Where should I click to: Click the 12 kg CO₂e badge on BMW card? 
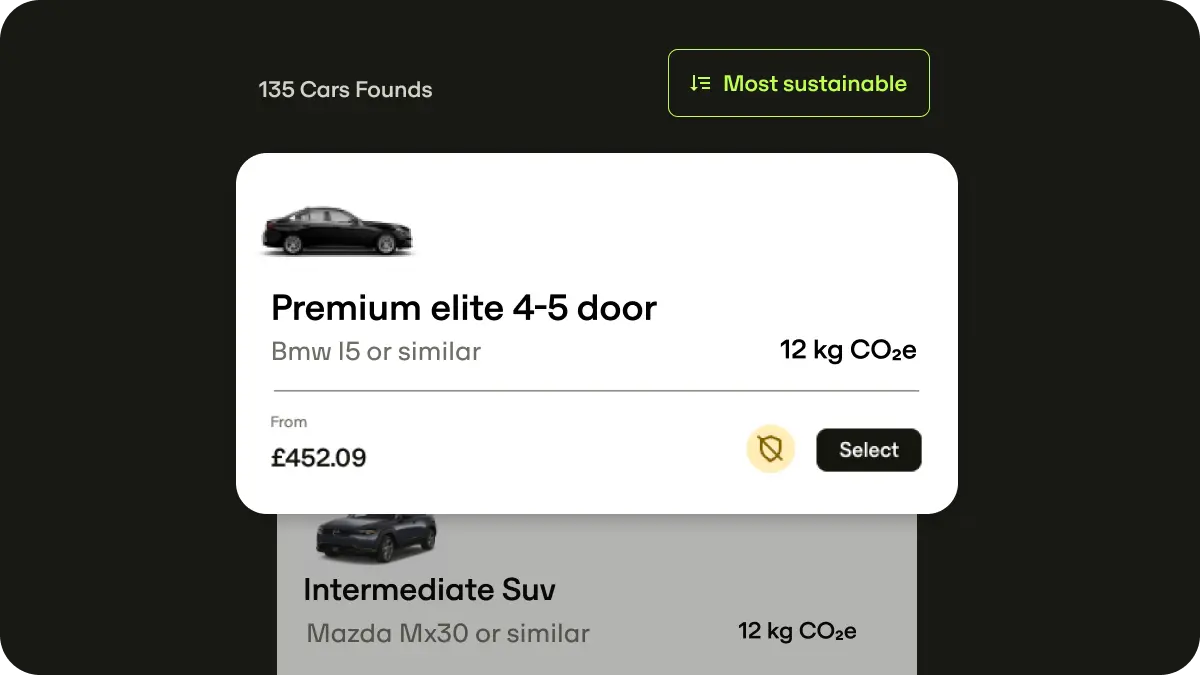pyautogui.click(x=848, y=350)
